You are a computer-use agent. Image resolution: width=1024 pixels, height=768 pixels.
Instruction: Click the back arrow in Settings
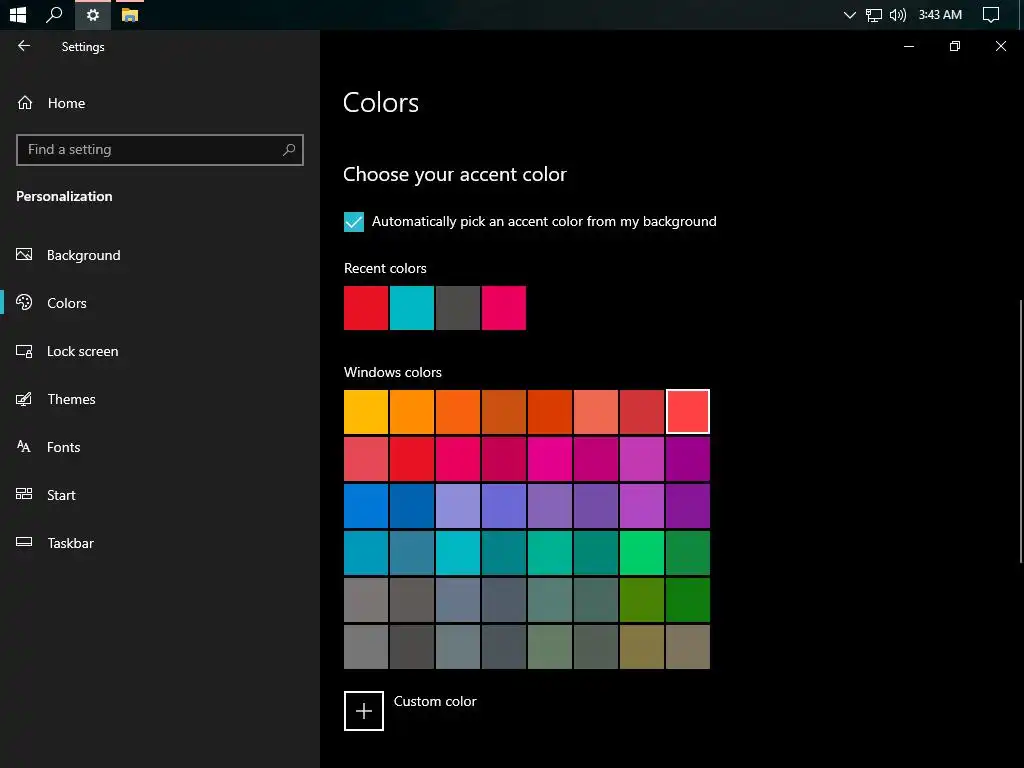click(x=24, y=46)
